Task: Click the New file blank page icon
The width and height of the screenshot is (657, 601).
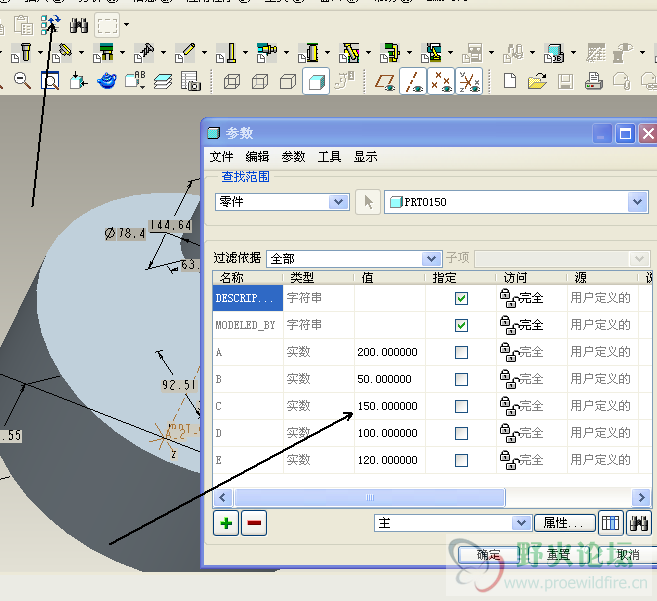Action: click(x=510, y=80)
